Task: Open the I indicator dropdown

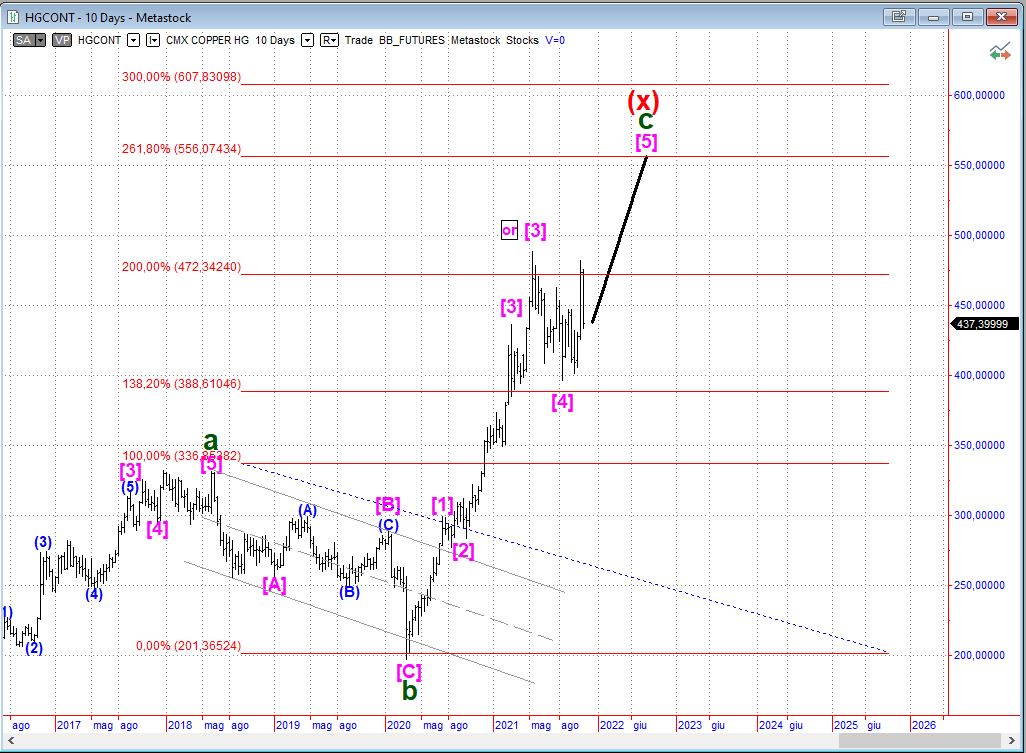Action: click(153, 40)
